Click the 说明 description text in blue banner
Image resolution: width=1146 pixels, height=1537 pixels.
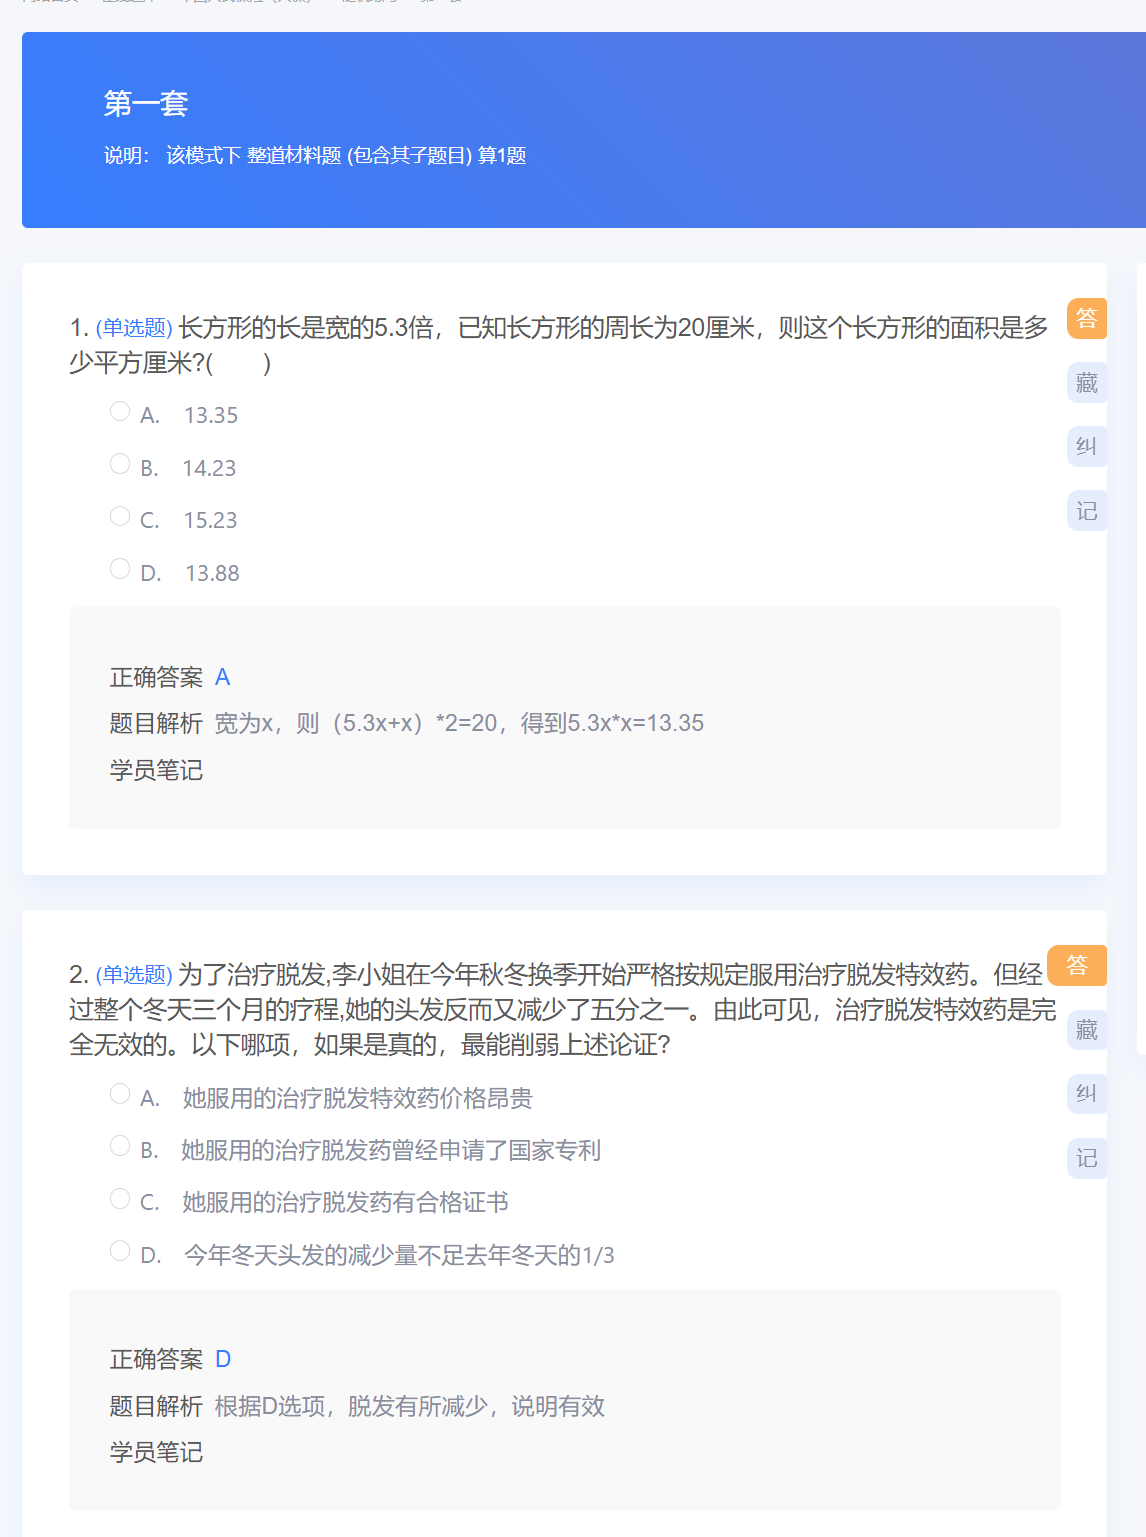point(317,156)
